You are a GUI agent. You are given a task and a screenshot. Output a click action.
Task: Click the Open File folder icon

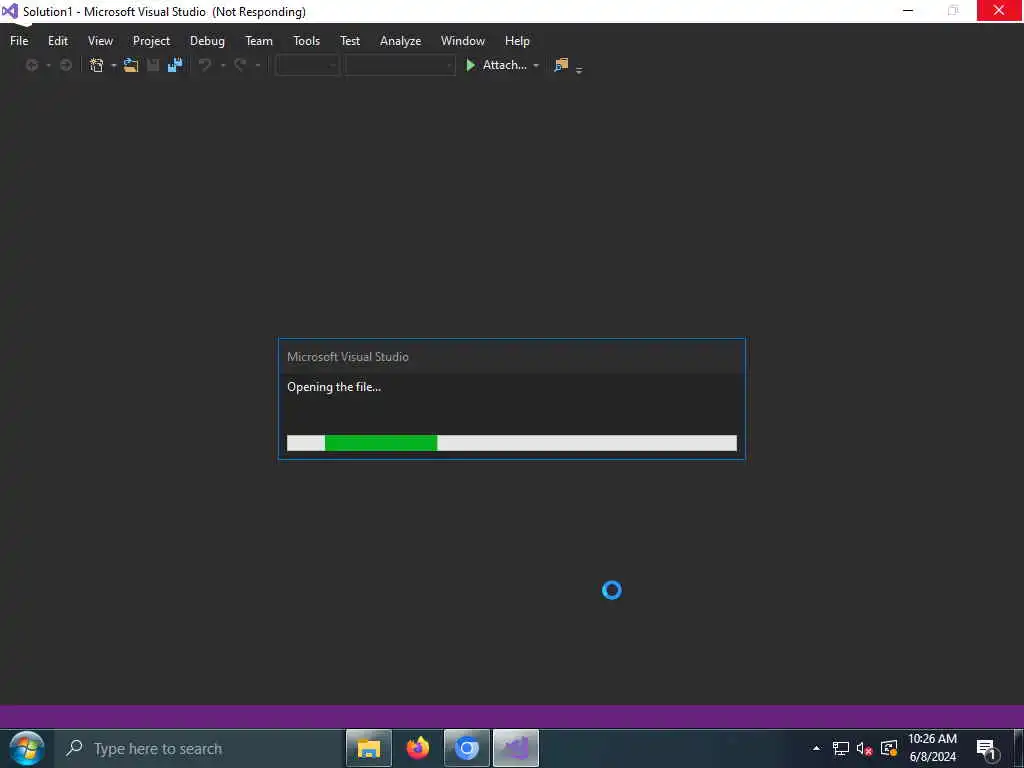tap(131, 65)
